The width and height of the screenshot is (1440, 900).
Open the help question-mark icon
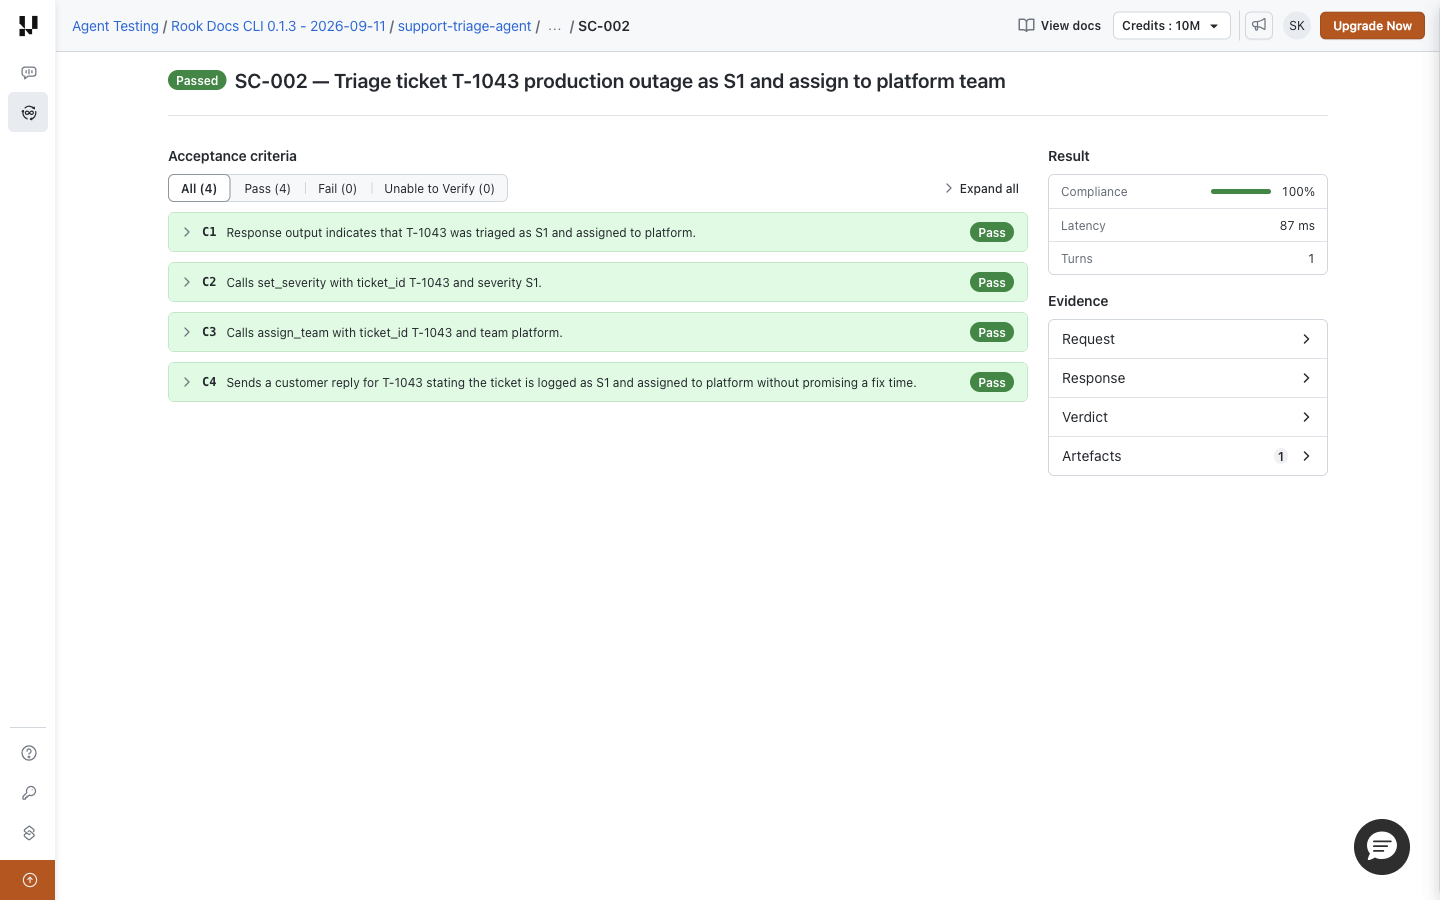(x=29, y=753)
